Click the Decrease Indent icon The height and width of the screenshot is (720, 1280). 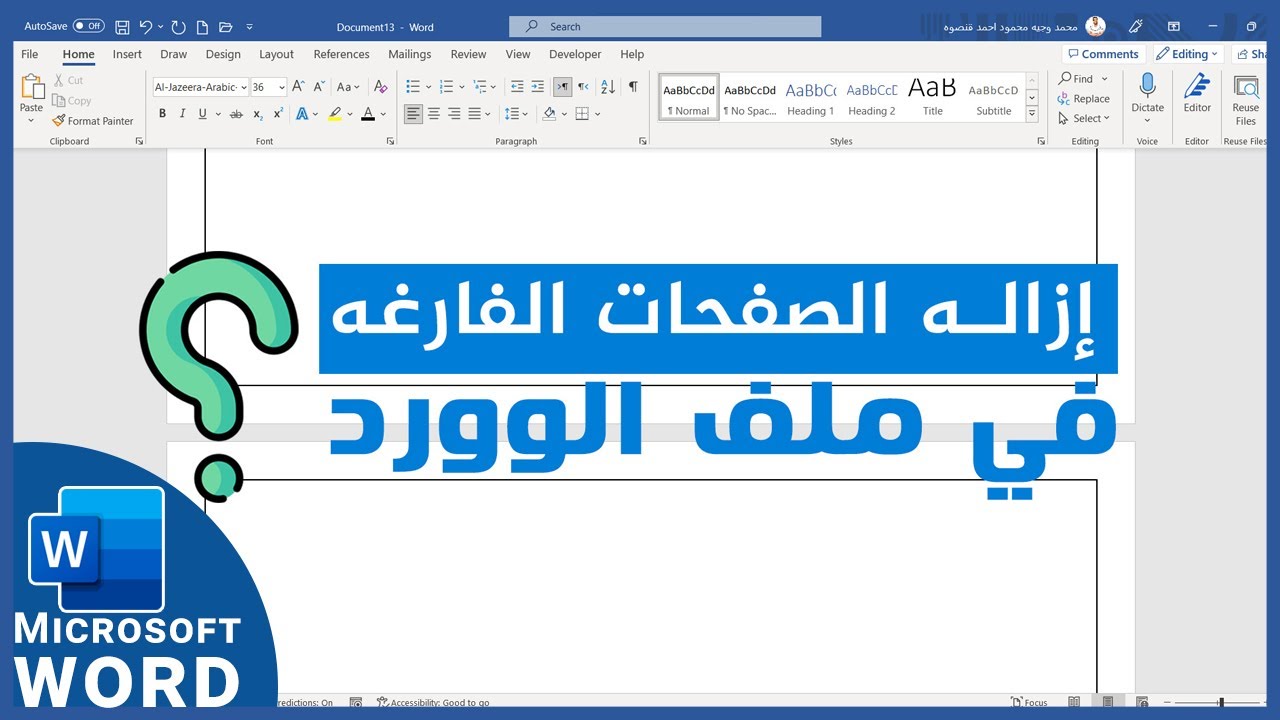point(517,87)
